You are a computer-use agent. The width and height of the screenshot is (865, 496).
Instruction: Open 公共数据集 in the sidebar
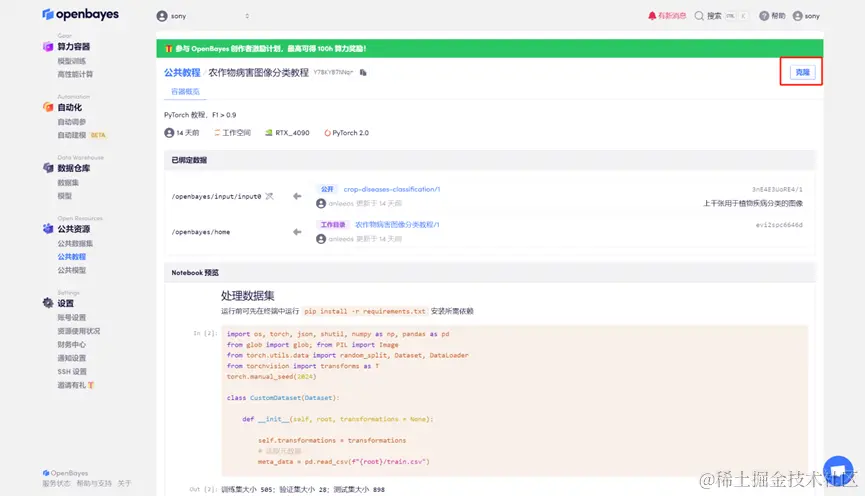click(x=75, y=243)
